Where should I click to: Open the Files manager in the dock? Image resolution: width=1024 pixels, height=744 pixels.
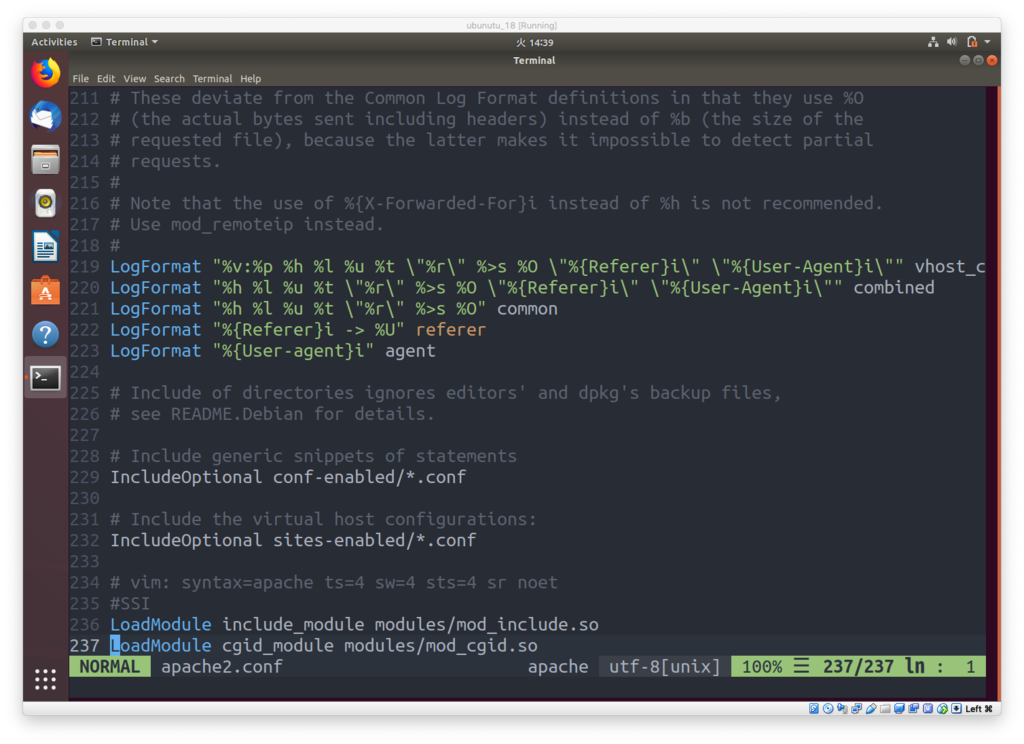point(45,160)
